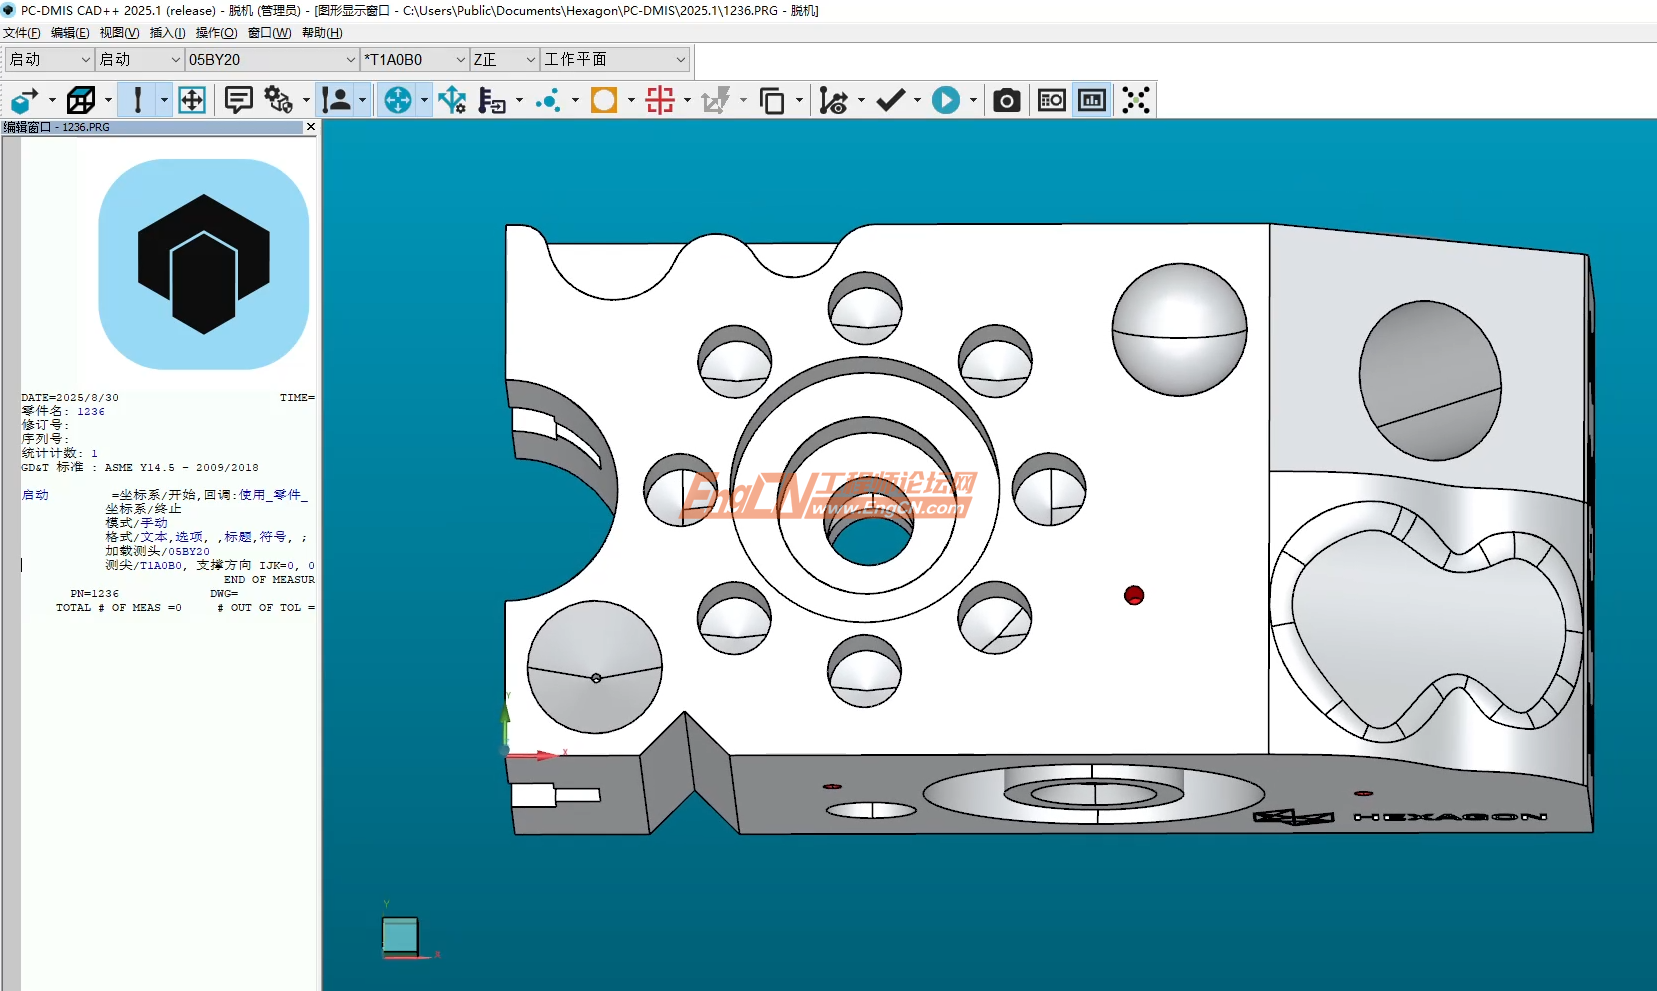The width and height of the screenshot is (1657, 991).
Task: Click the gears with shield icon
Action: point(278,100)
